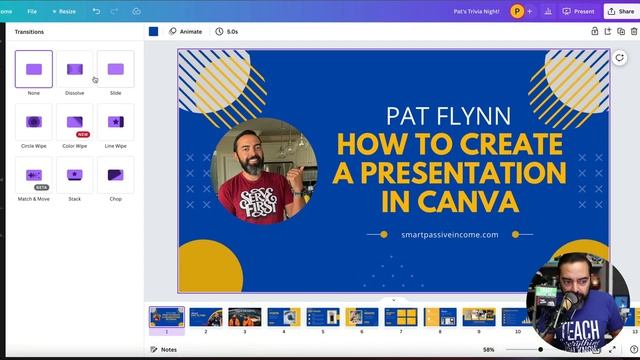Pick the Slide transition
640x360 pixels.
point(116,69)
